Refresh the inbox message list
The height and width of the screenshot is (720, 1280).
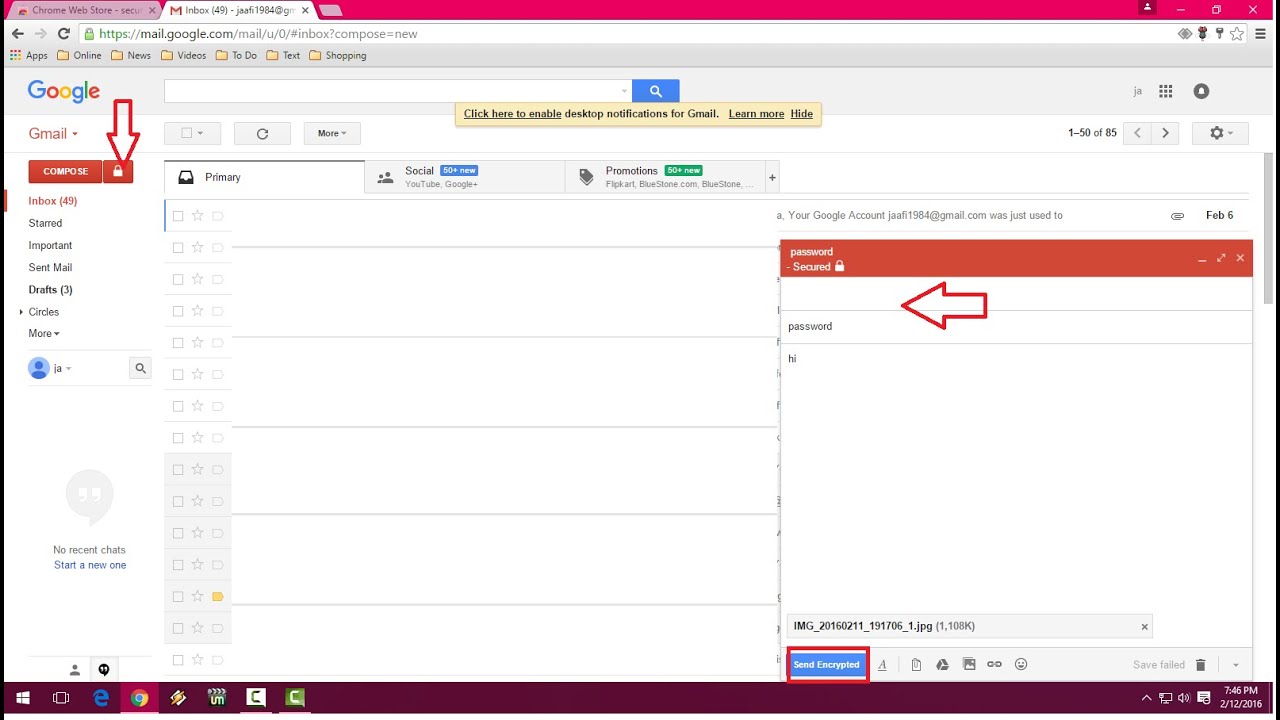(262, 133)
